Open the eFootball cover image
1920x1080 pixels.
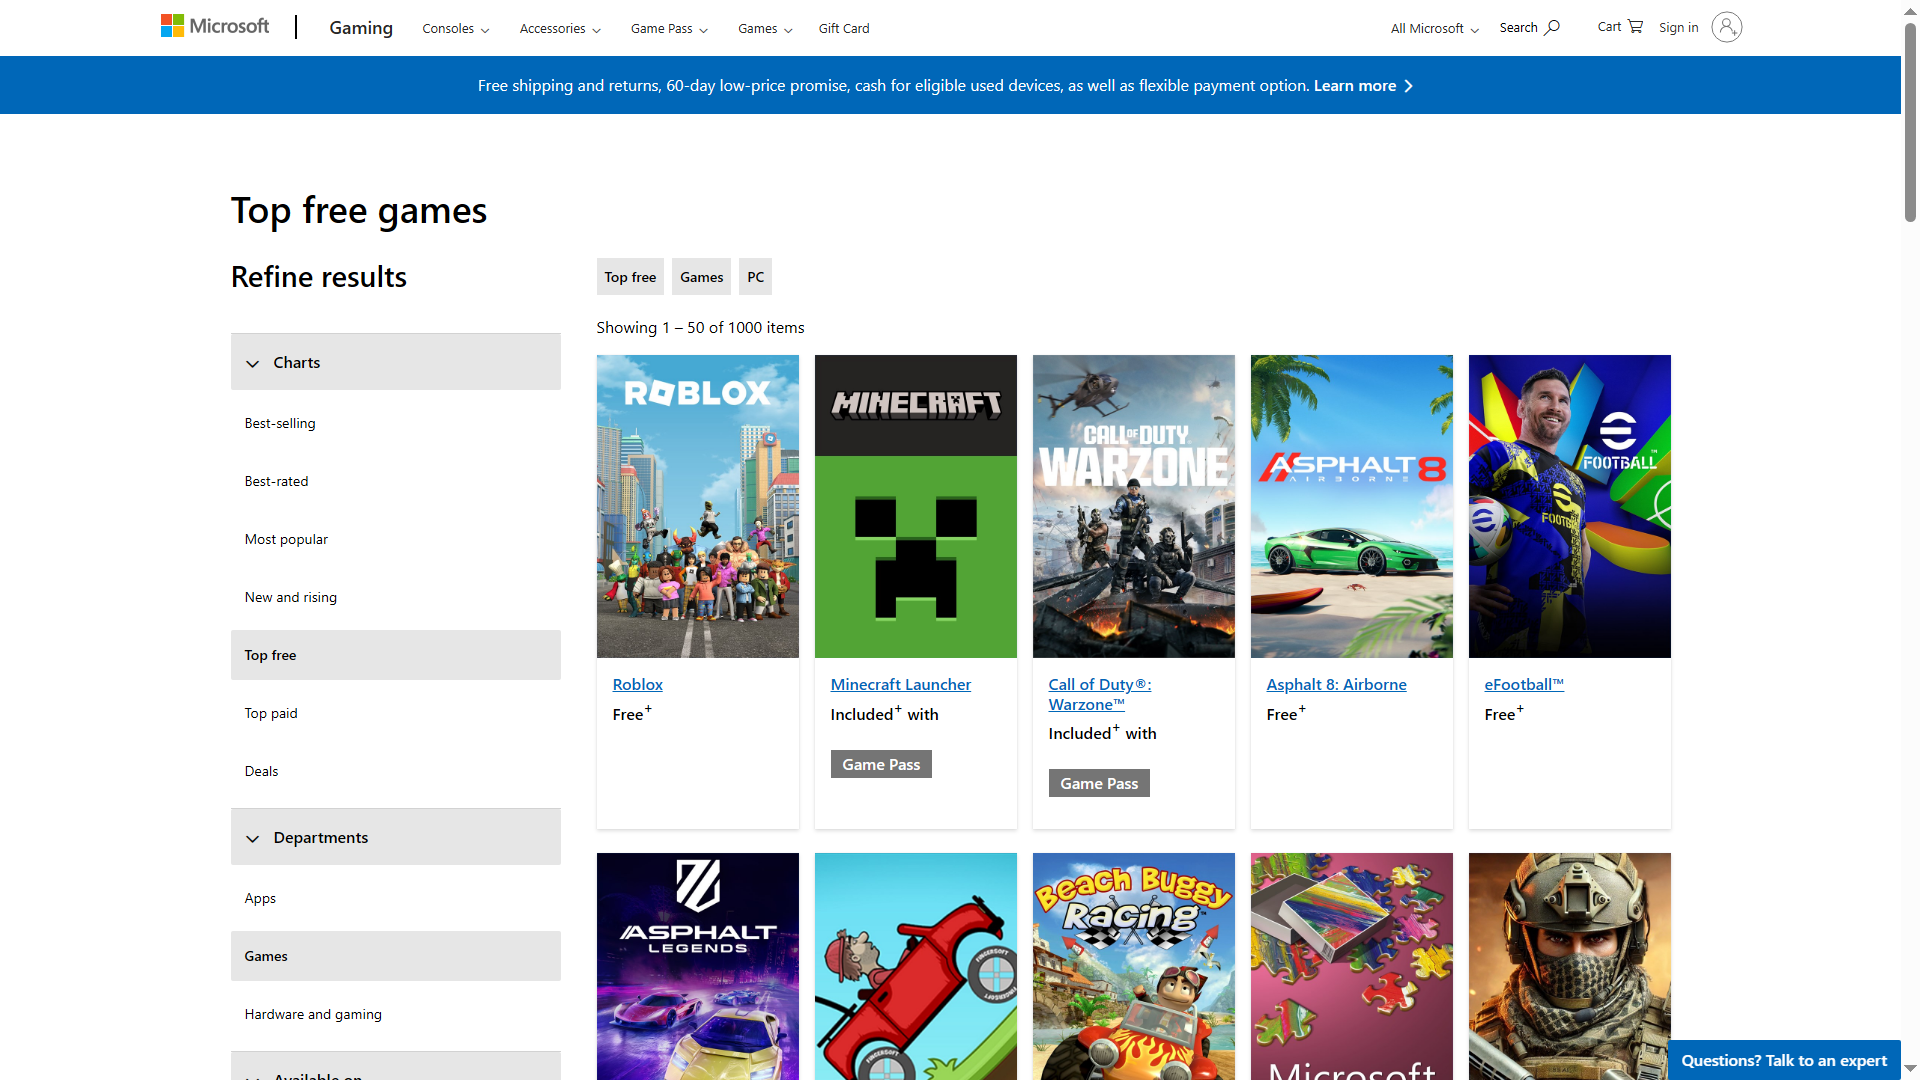pyautogui.click(x=1570, y=506)
